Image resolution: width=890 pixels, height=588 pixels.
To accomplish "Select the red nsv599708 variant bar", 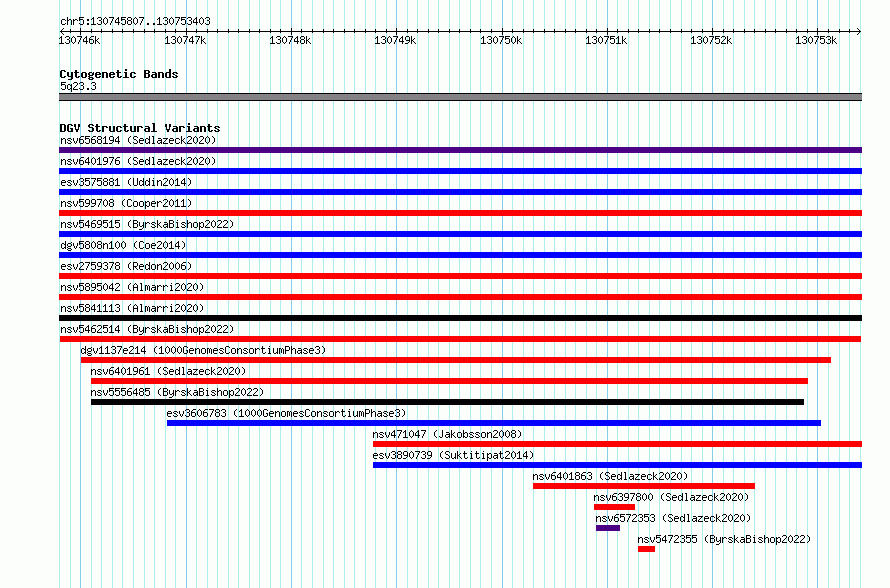I will tap(460, 213).
